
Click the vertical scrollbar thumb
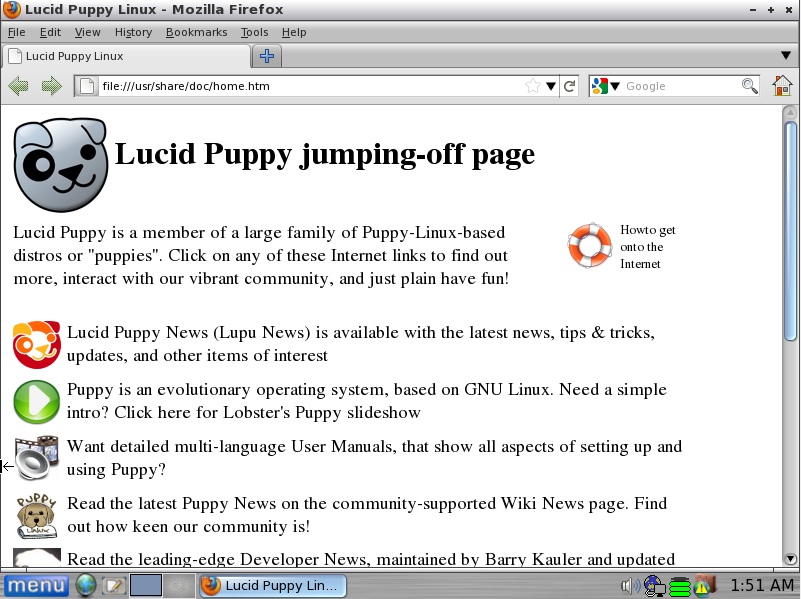coord(790,230)
